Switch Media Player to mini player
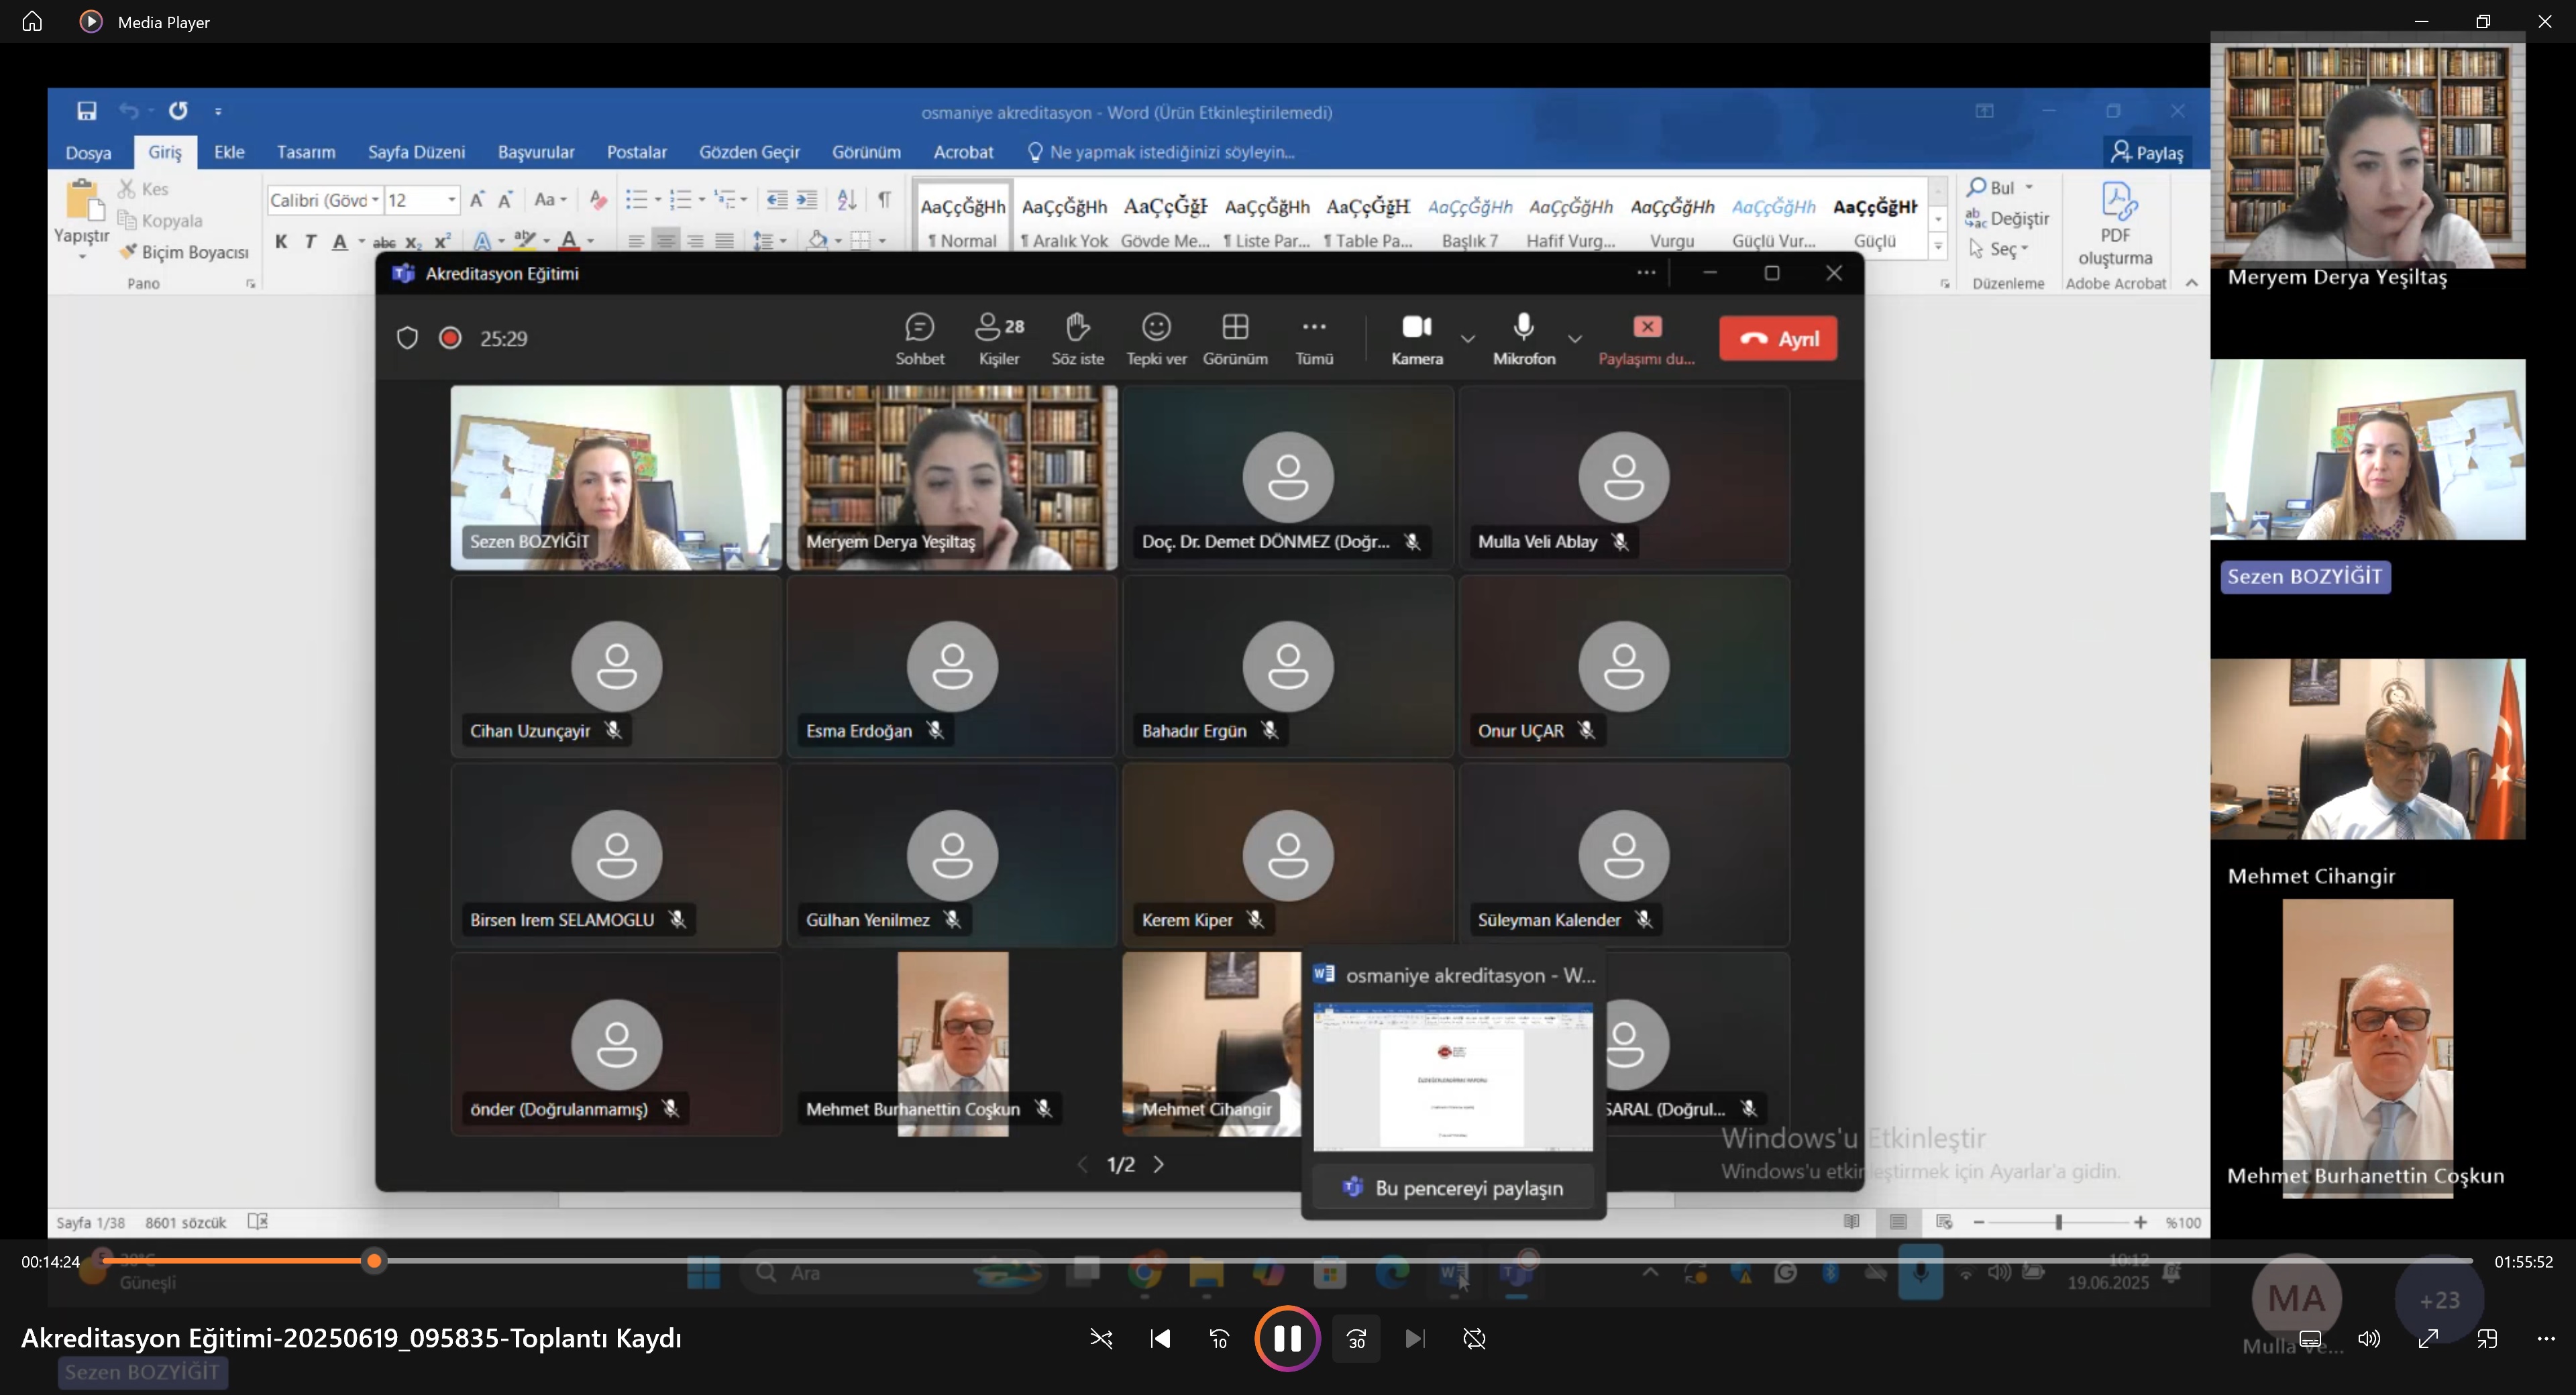The height and width of the screenshot is (1395, 2576). click(x=2487, y=1338)
